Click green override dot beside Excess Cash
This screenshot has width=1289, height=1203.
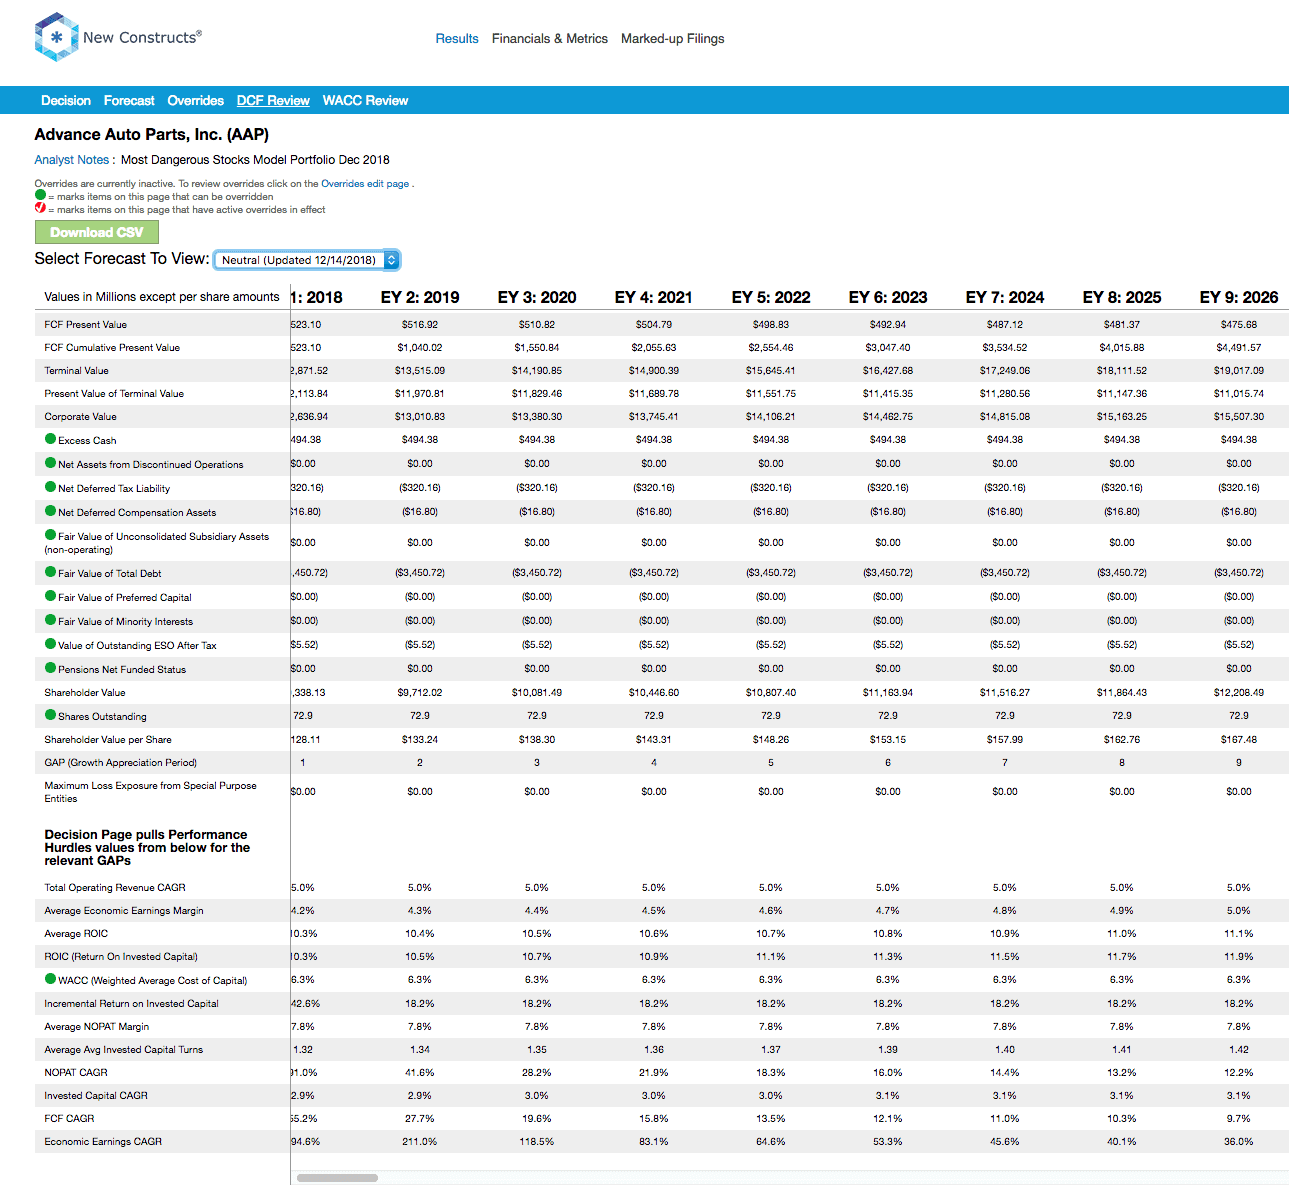point(50,439)
